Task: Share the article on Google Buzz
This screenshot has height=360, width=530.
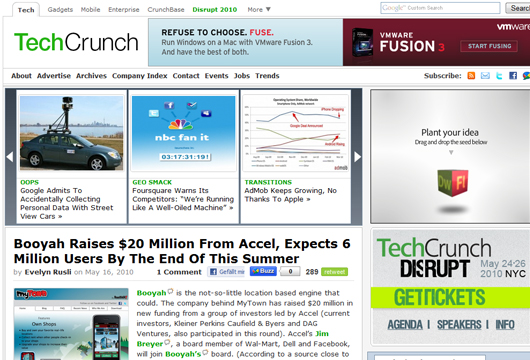Action: (263, 271)
